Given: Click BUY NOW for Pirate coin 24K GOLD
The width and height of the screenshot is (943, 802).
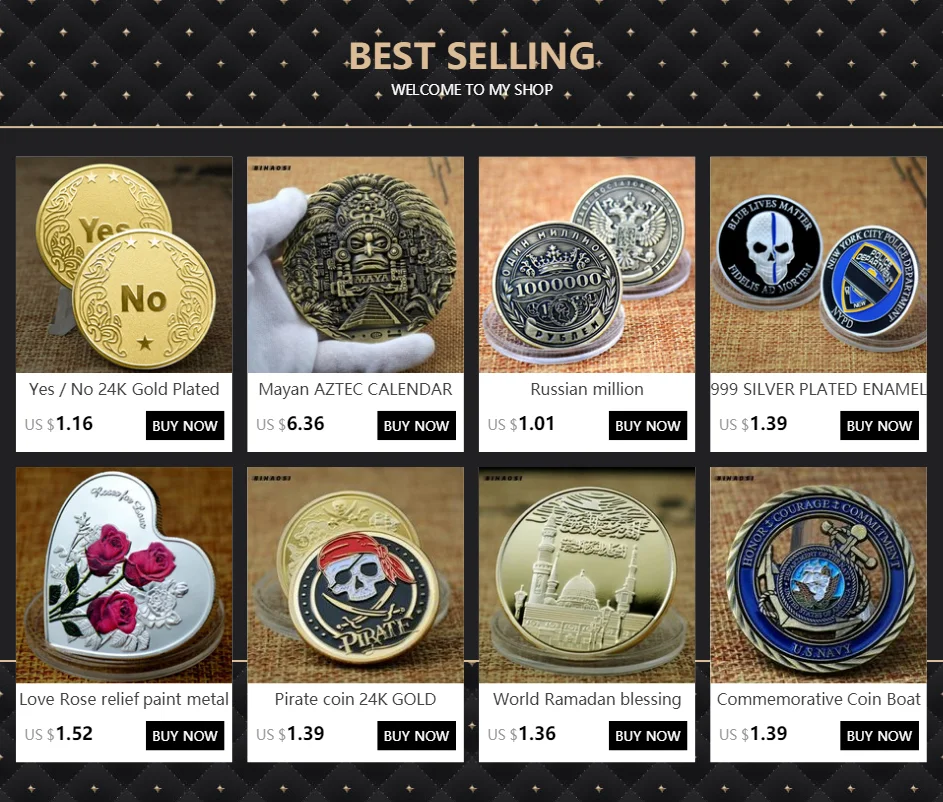Looking at the screenshot, I should point(416,735).
